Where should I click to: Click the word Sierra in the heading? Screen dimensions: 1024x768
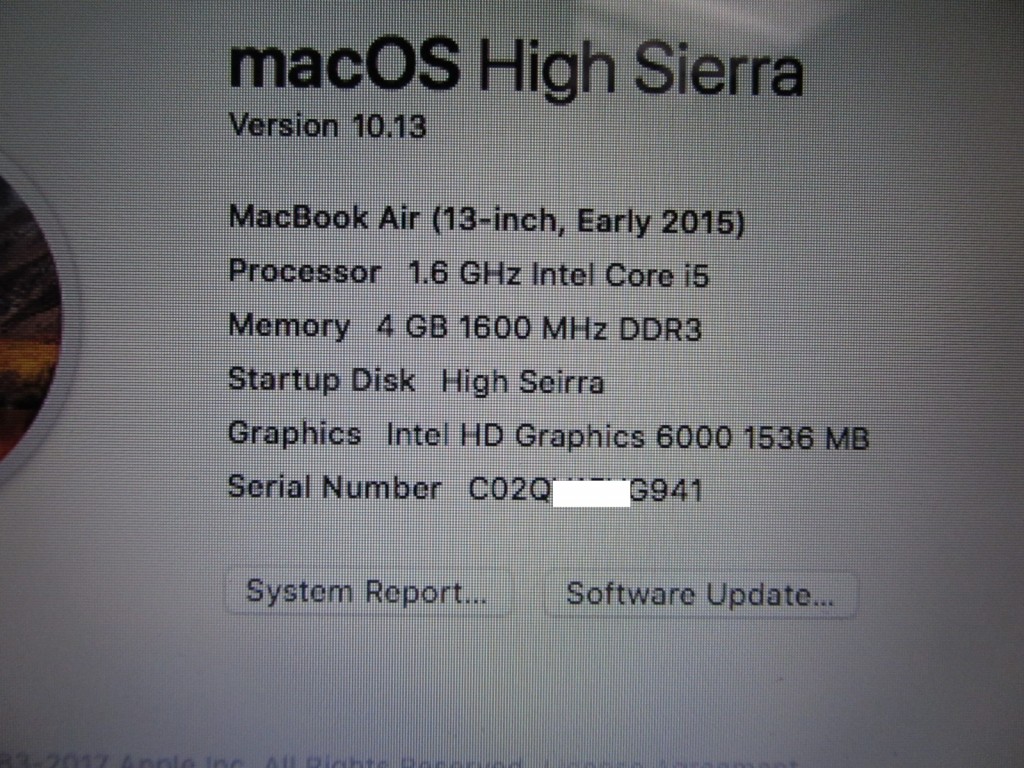pos(718,69)
